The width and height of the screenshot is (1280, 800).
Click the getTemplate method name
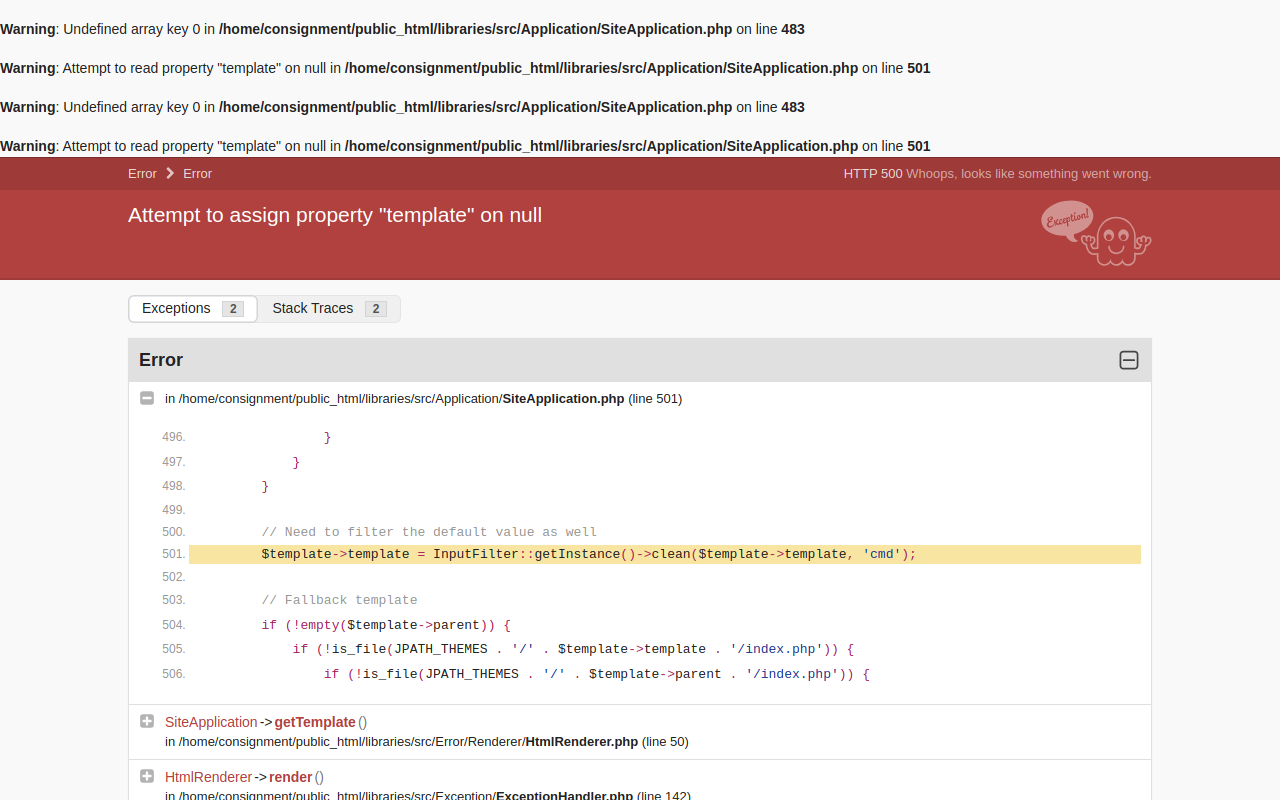click(x=315, y=722)
